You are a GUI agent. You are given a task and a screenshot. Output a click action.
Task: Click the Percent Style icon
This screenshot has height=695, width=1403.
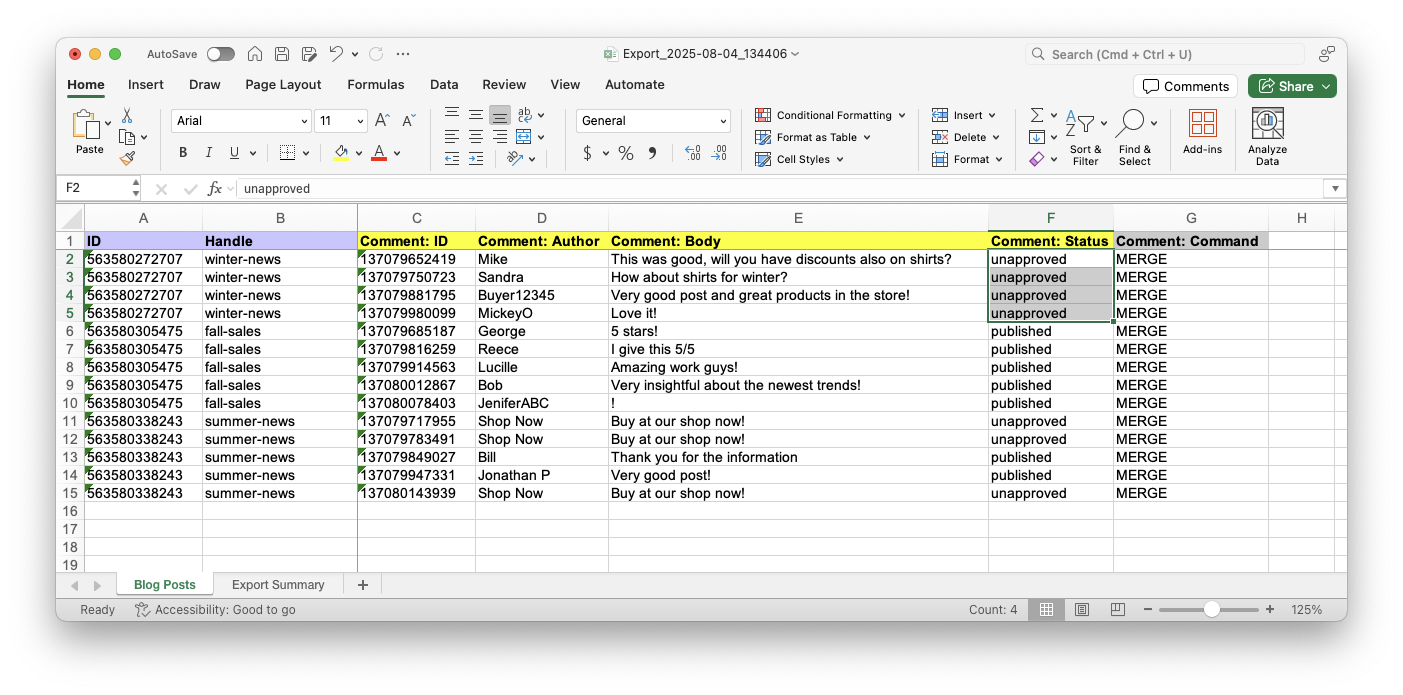pyautogui.click(x=626, y=153)
